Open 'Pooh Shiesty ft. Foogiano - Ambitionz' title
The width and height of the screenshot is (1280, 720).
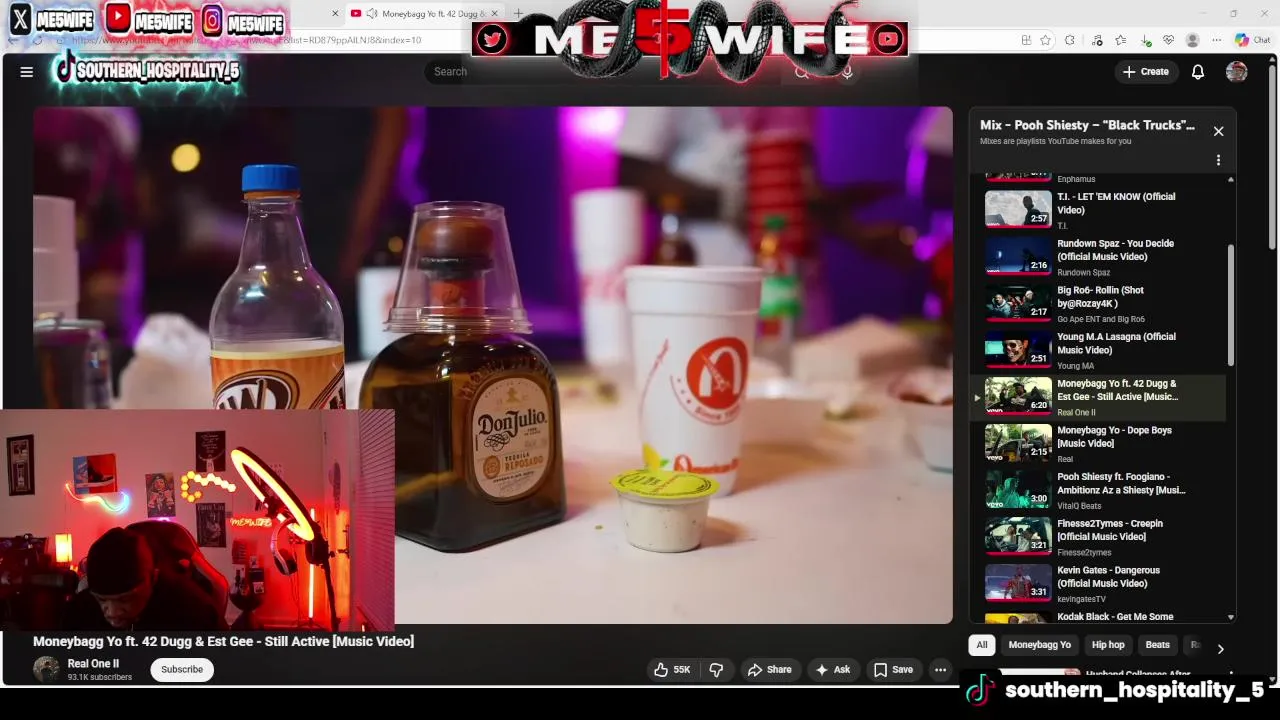1121,484
